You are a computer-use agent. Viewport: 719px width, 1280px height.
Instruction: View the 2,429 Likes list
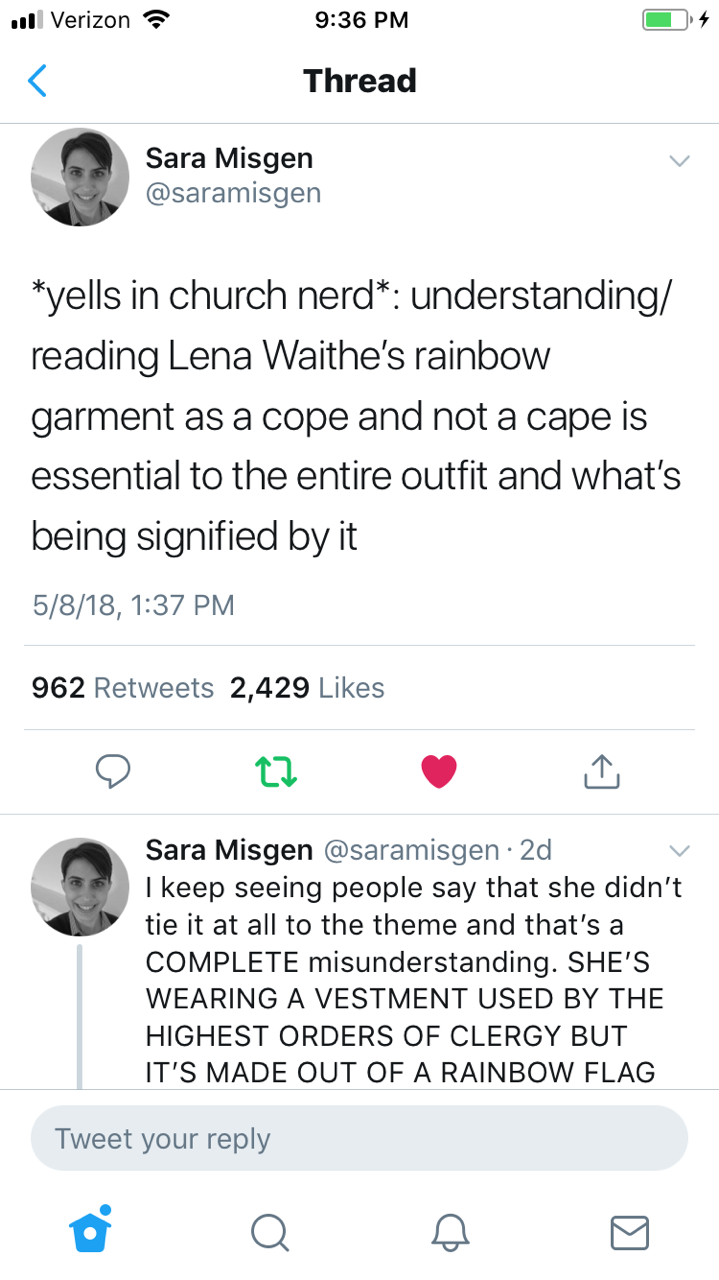click(x=307, y=688)
